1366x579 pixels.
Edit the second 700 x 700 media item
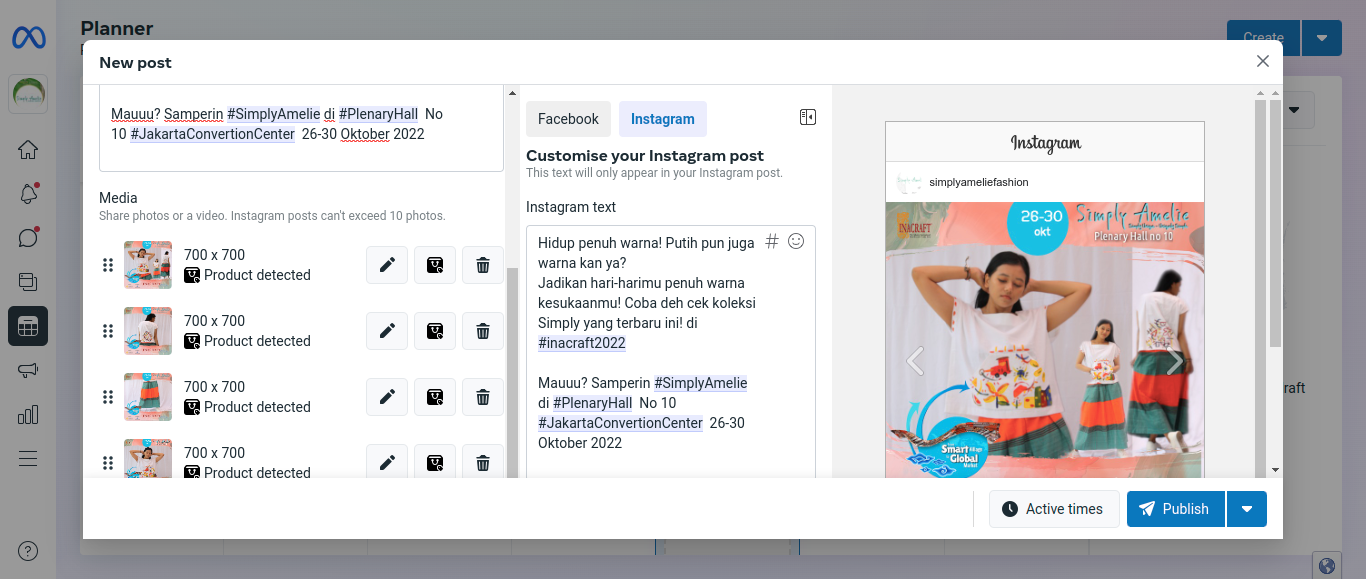click(387, 331)
